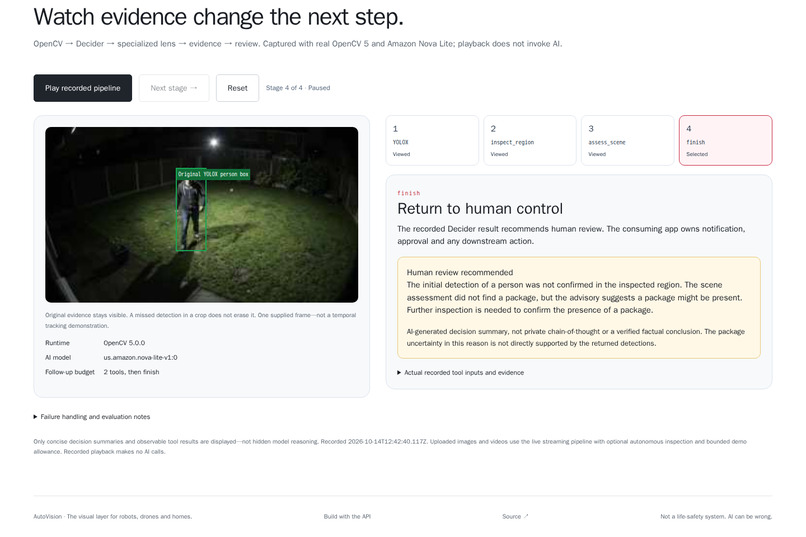Click the backyard evidence image
Screen dimensions: 806x537
[x=202, y=215]
